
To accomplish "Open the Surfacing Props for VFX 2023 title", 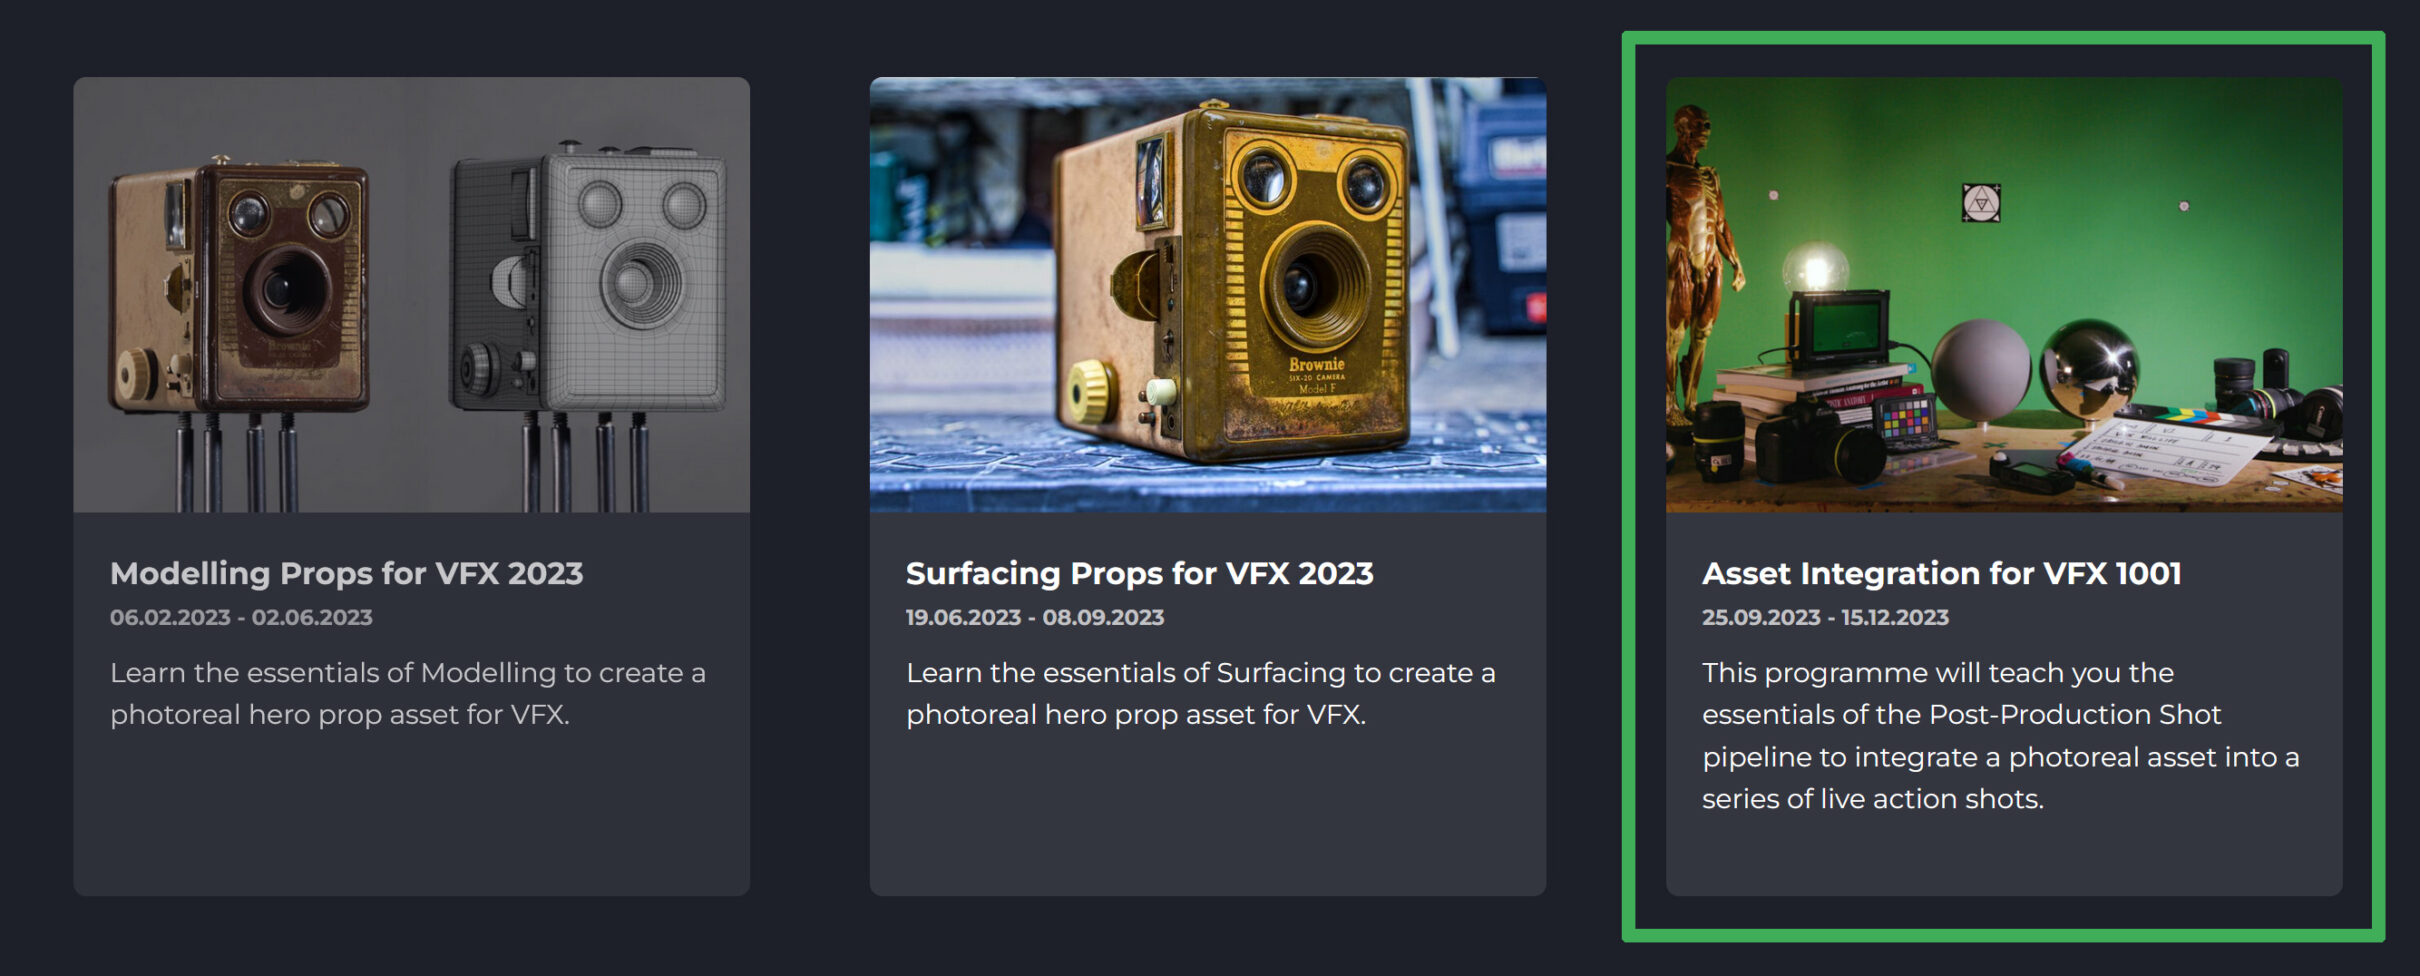I will 1139,574.
